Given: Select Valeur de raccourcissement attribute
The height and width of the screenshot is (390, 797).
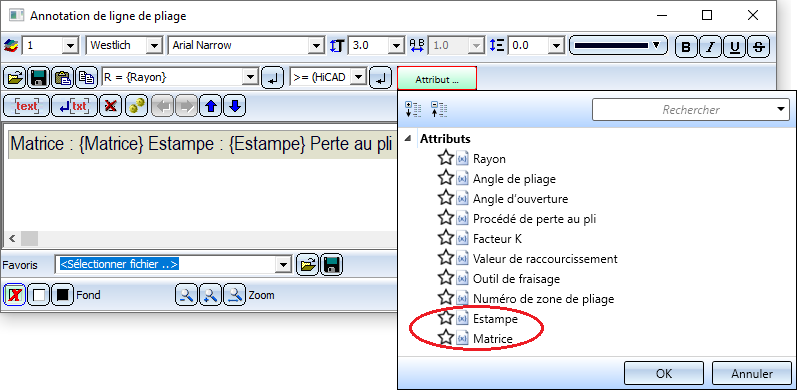Looking at the screenshot, I should point(545,259).
